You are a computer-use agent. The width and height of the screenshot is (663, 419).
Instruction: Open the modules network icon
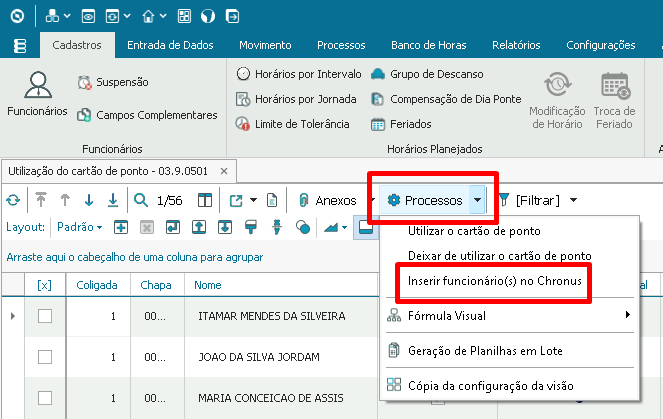pyautogui.click(x=52, y=16)
